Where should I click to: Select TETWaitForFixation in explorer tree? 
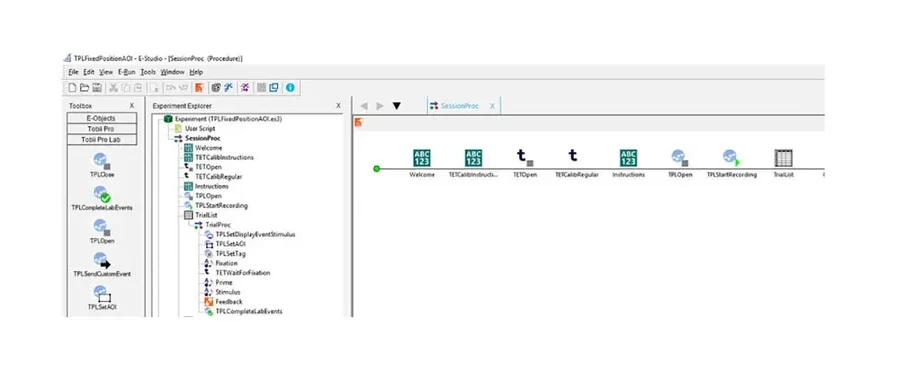pyautogui.click(x=237, y=273)
